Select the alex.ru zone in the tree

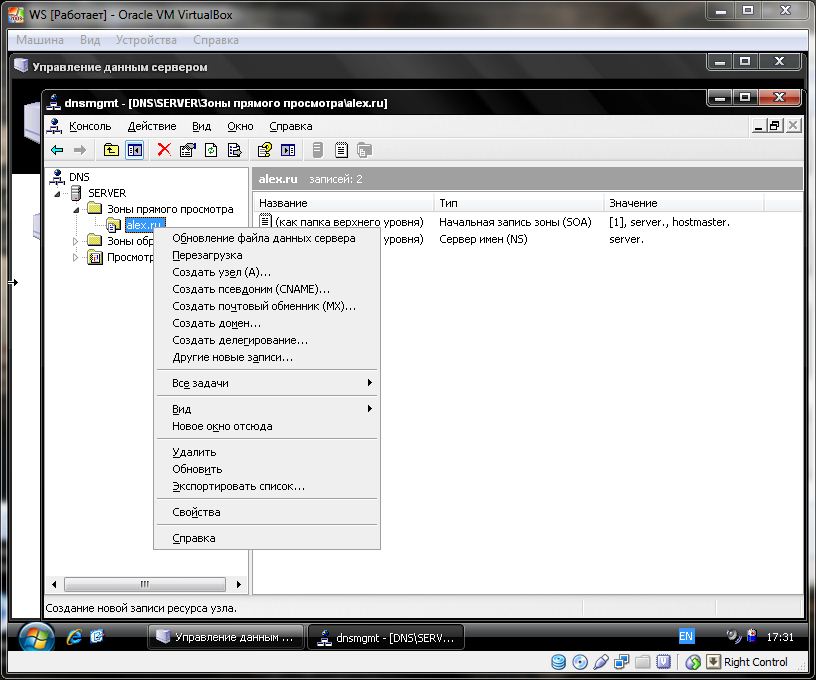coord(145,225)
